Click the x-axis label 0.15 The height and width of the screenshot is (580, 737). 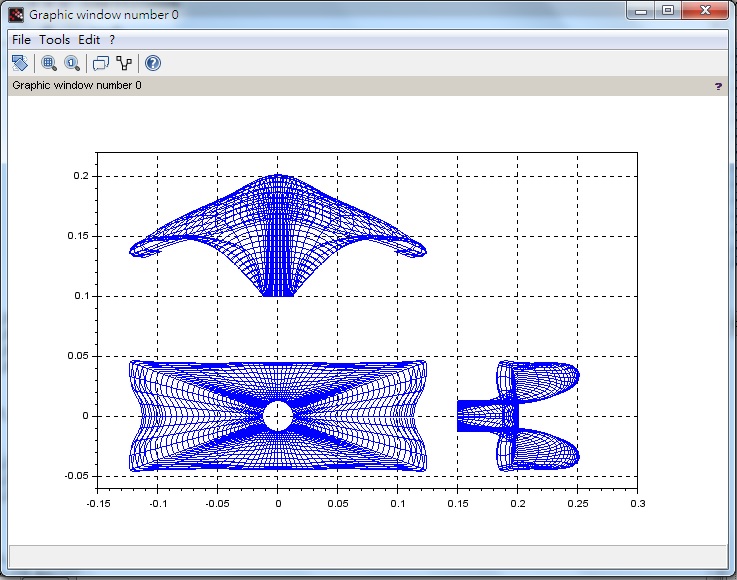click(x=458, y=504)
